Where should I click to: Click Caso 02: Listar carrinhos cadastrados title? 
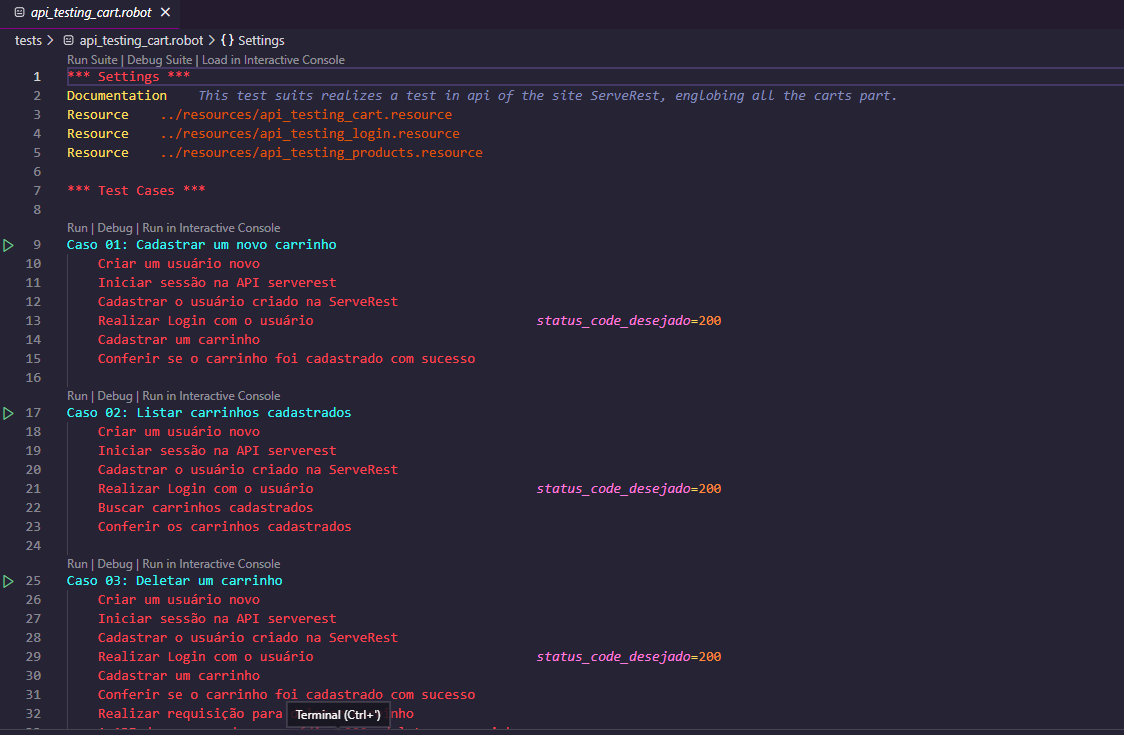pos(209,412)
